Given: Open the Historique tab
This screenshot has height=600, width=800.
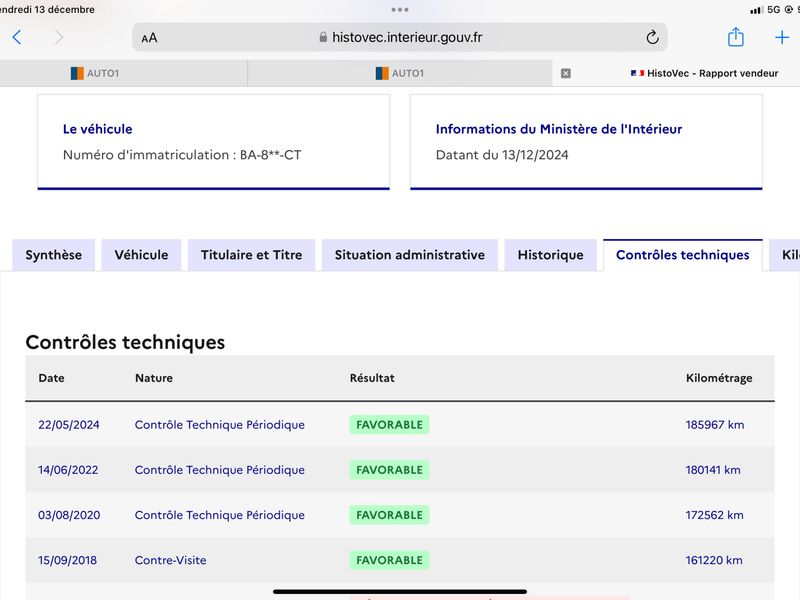Looking at the screenshot, I should (551, 255).
